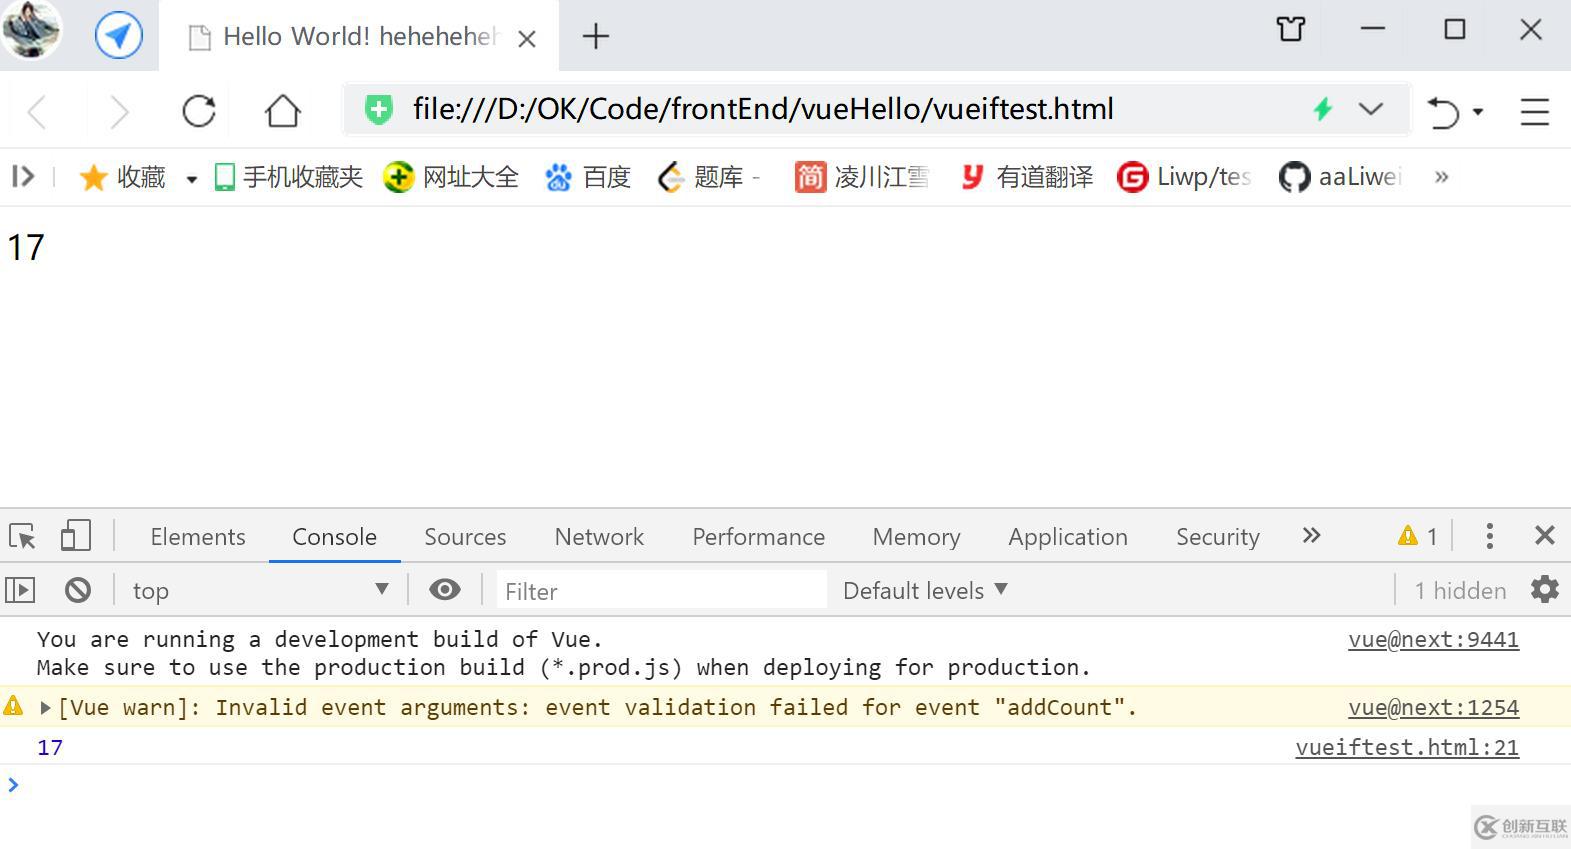Toggle the green lightning speed mode icon
The width and height of the screenshot is (1571, 849).
[x=1323, y=109]
